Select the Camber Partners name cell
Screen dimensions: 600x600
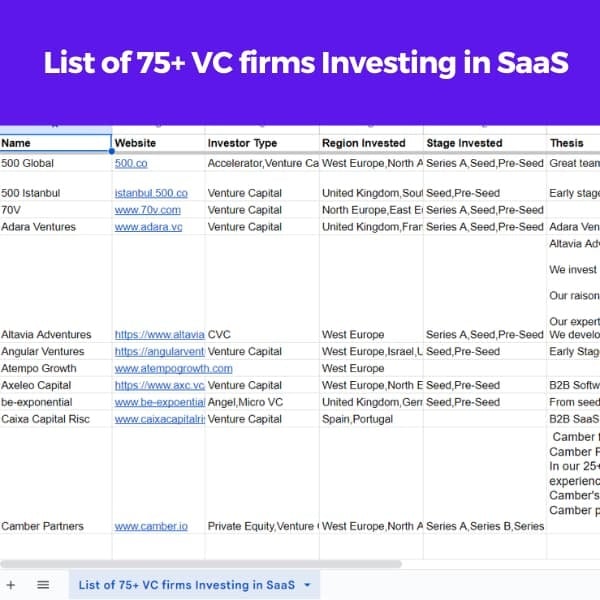pyautogui.click(x=43, y=526)
